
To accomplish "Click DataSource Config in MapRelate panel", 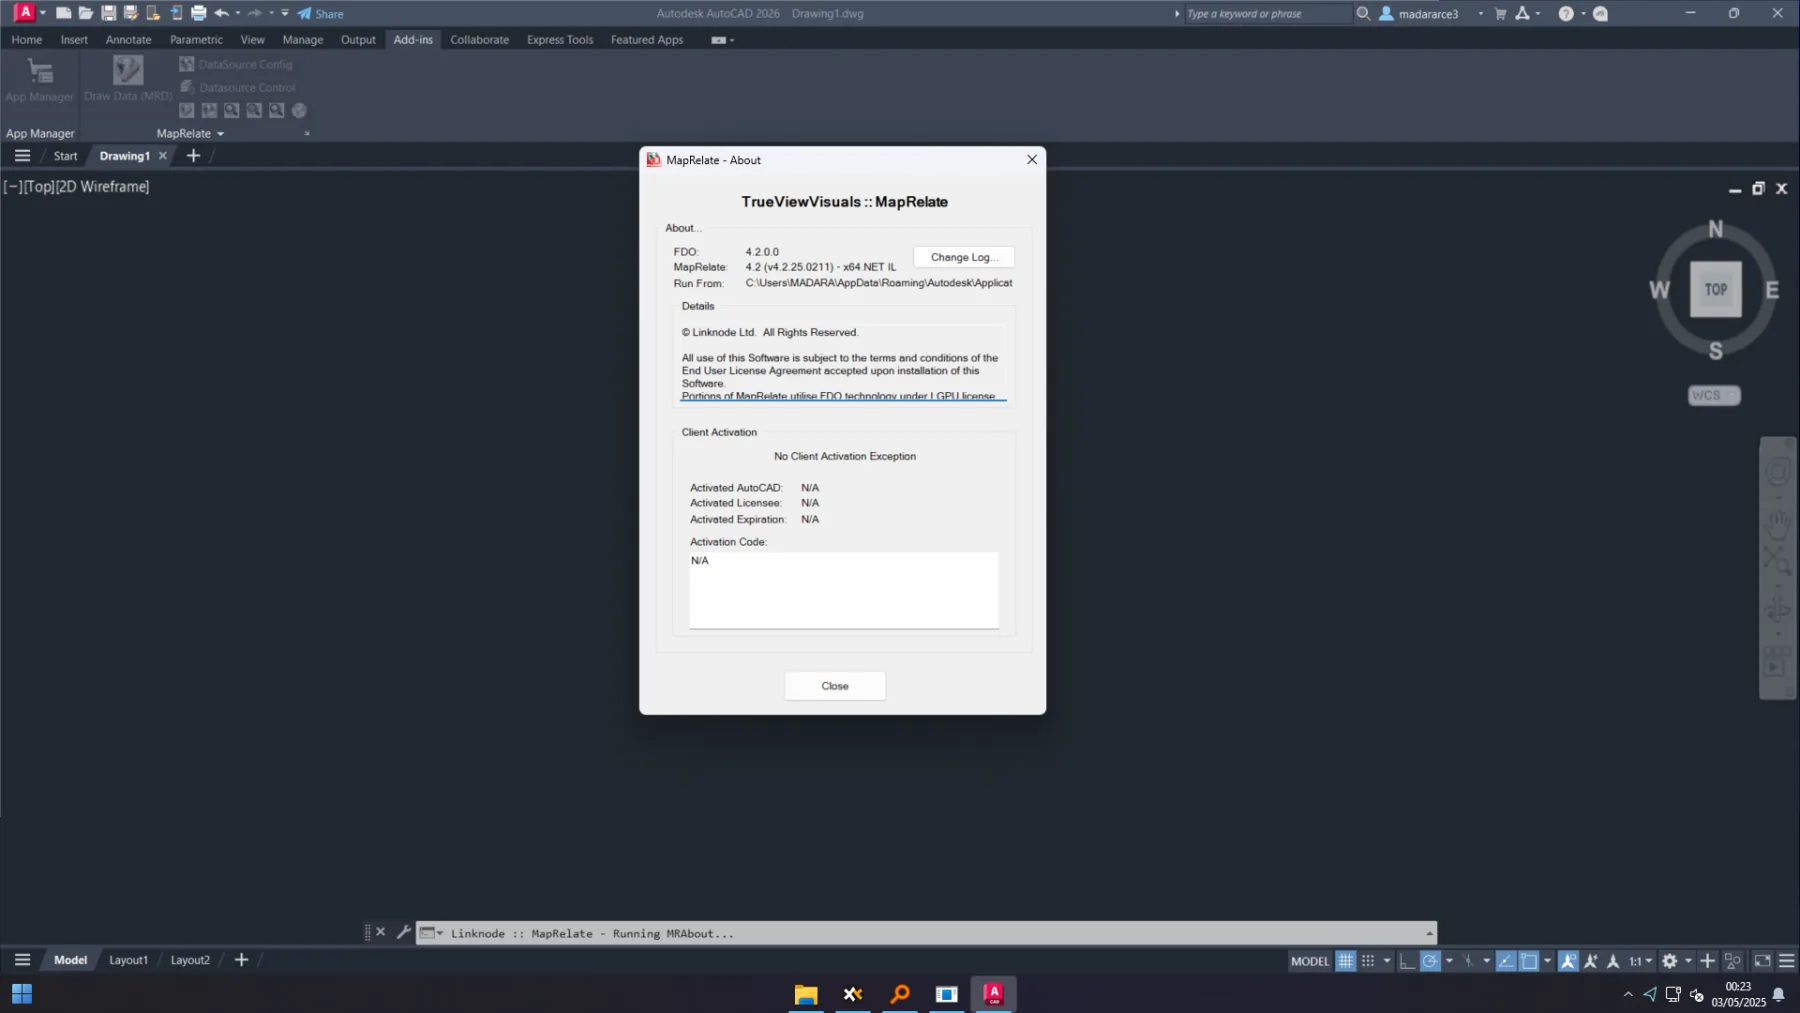I will 236,64.
